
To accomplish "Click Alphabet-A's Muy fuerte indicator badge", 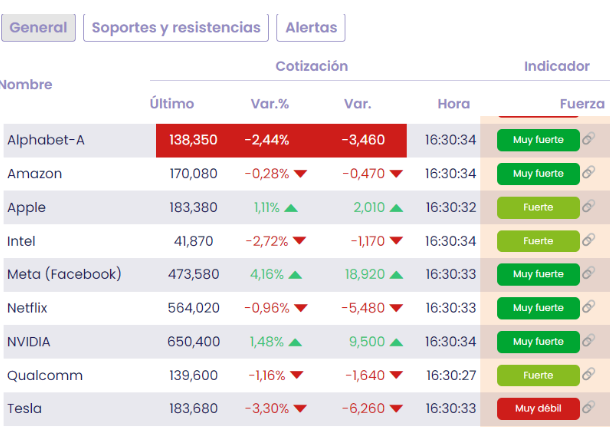I will [x=538, y=140].
